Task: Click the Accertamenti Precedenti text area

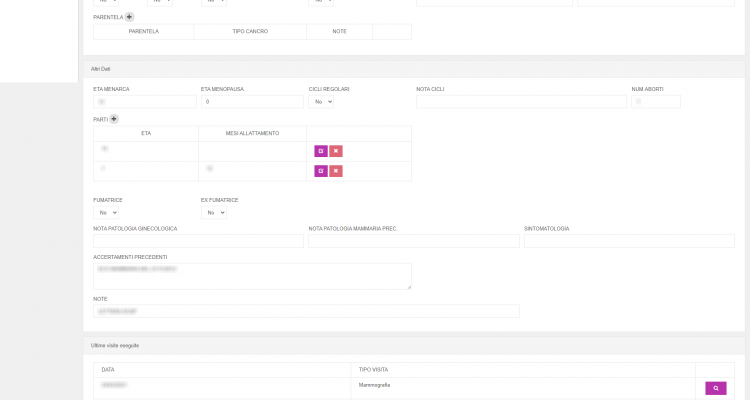Action: [252, 276]
